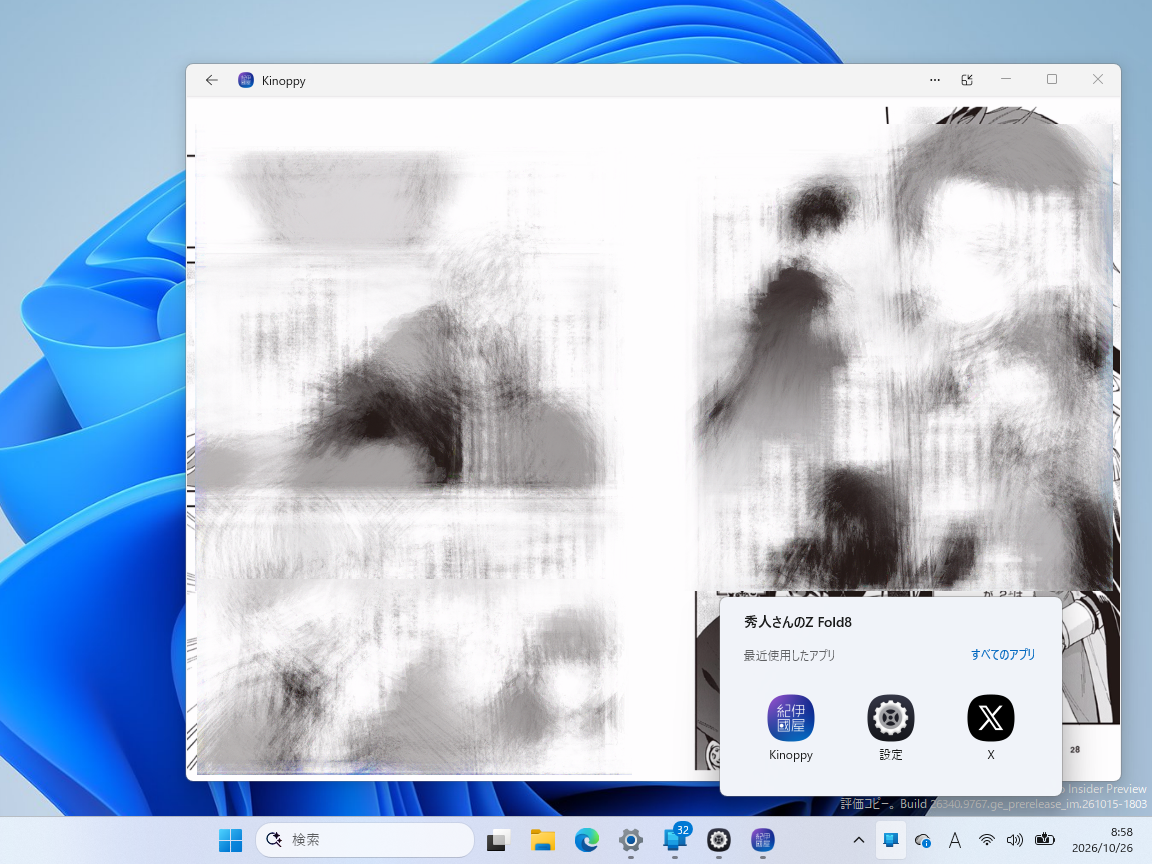Maximize the Kinoppy window

tap(1052, 79)
